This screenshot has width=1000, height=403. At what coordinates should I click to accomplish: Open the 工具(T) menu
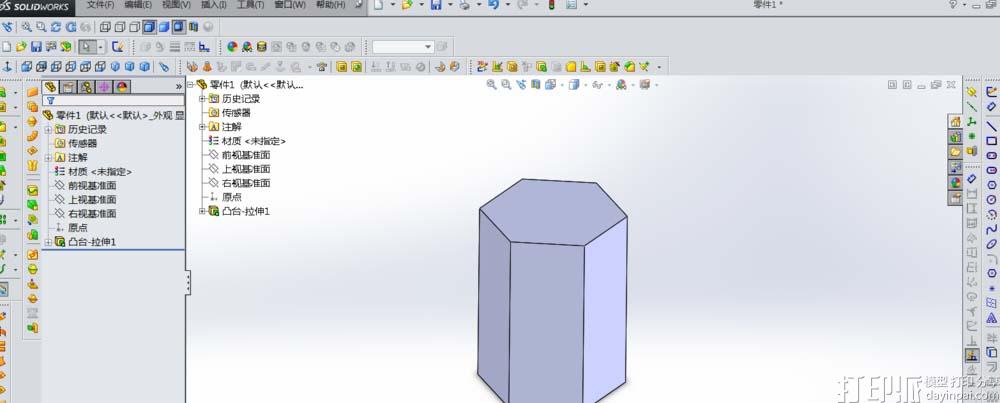click(x=251, y=4)
